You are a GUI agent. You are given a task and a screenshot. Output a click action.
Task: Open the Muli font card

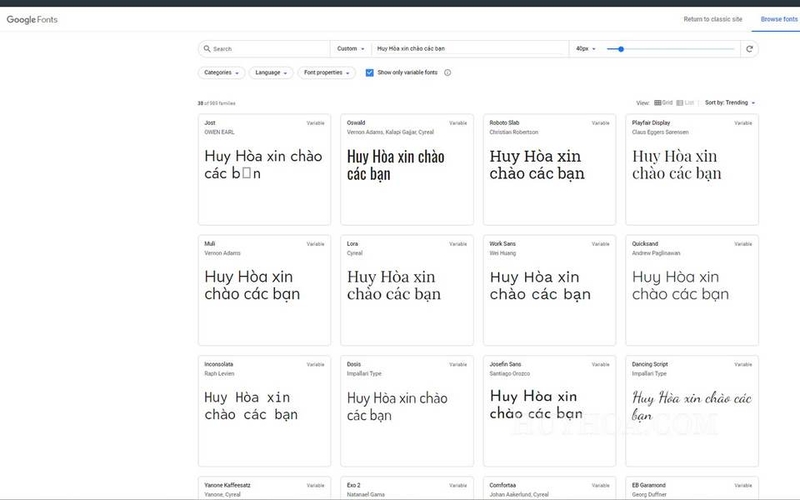(264, 290)
